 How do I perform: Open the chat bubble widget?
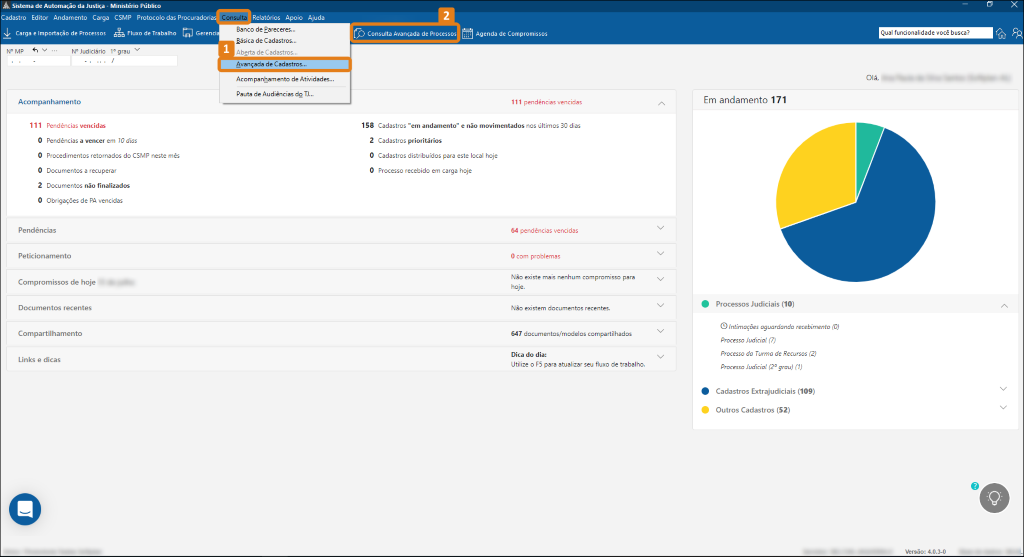pos(25,509)
